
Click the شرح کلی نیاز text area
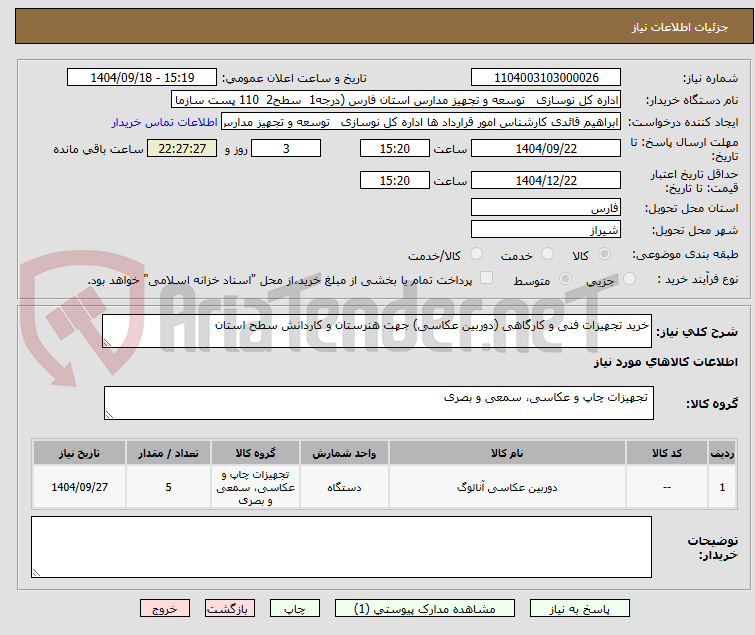[377, 331]
